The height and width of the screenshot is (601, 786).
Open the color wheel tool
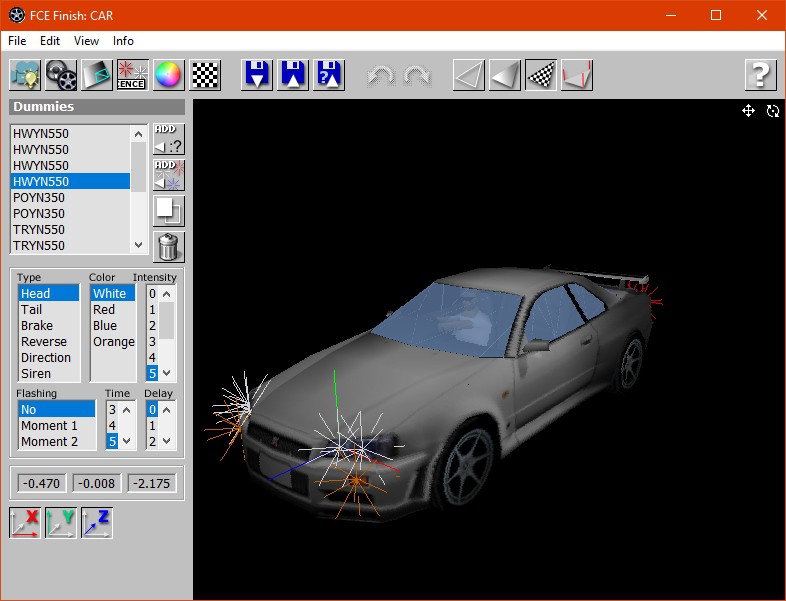169,75
